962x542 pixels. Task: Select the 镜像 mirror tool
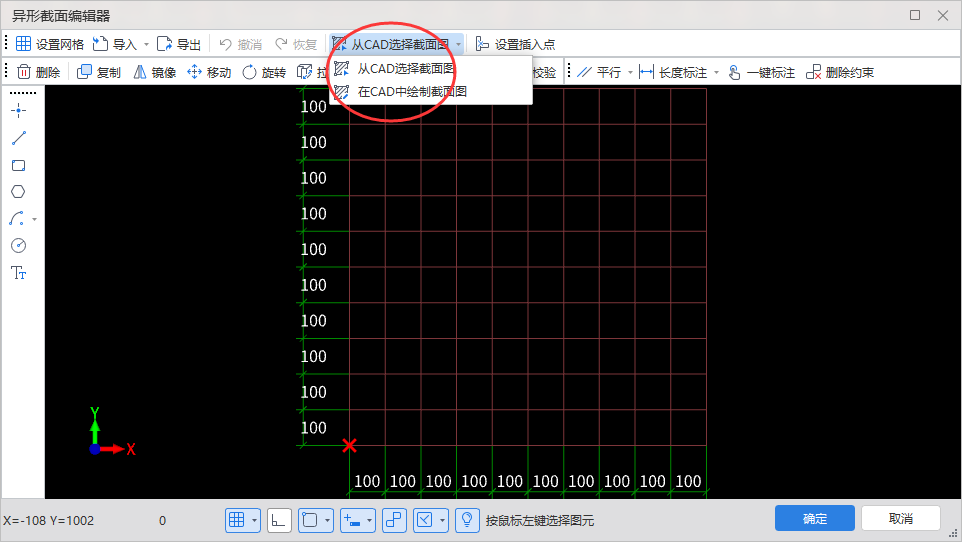click(x=155, y=72)
